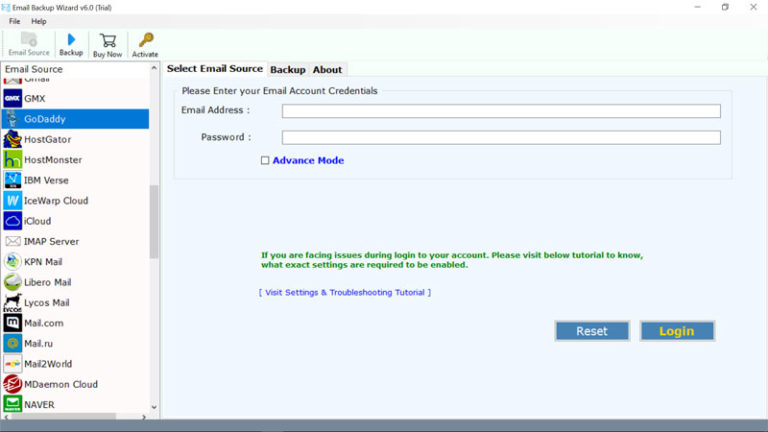This screenshot has width=768, height=432.
Task: Click the horizontal scroll right arrow
Action: (144, 417)
